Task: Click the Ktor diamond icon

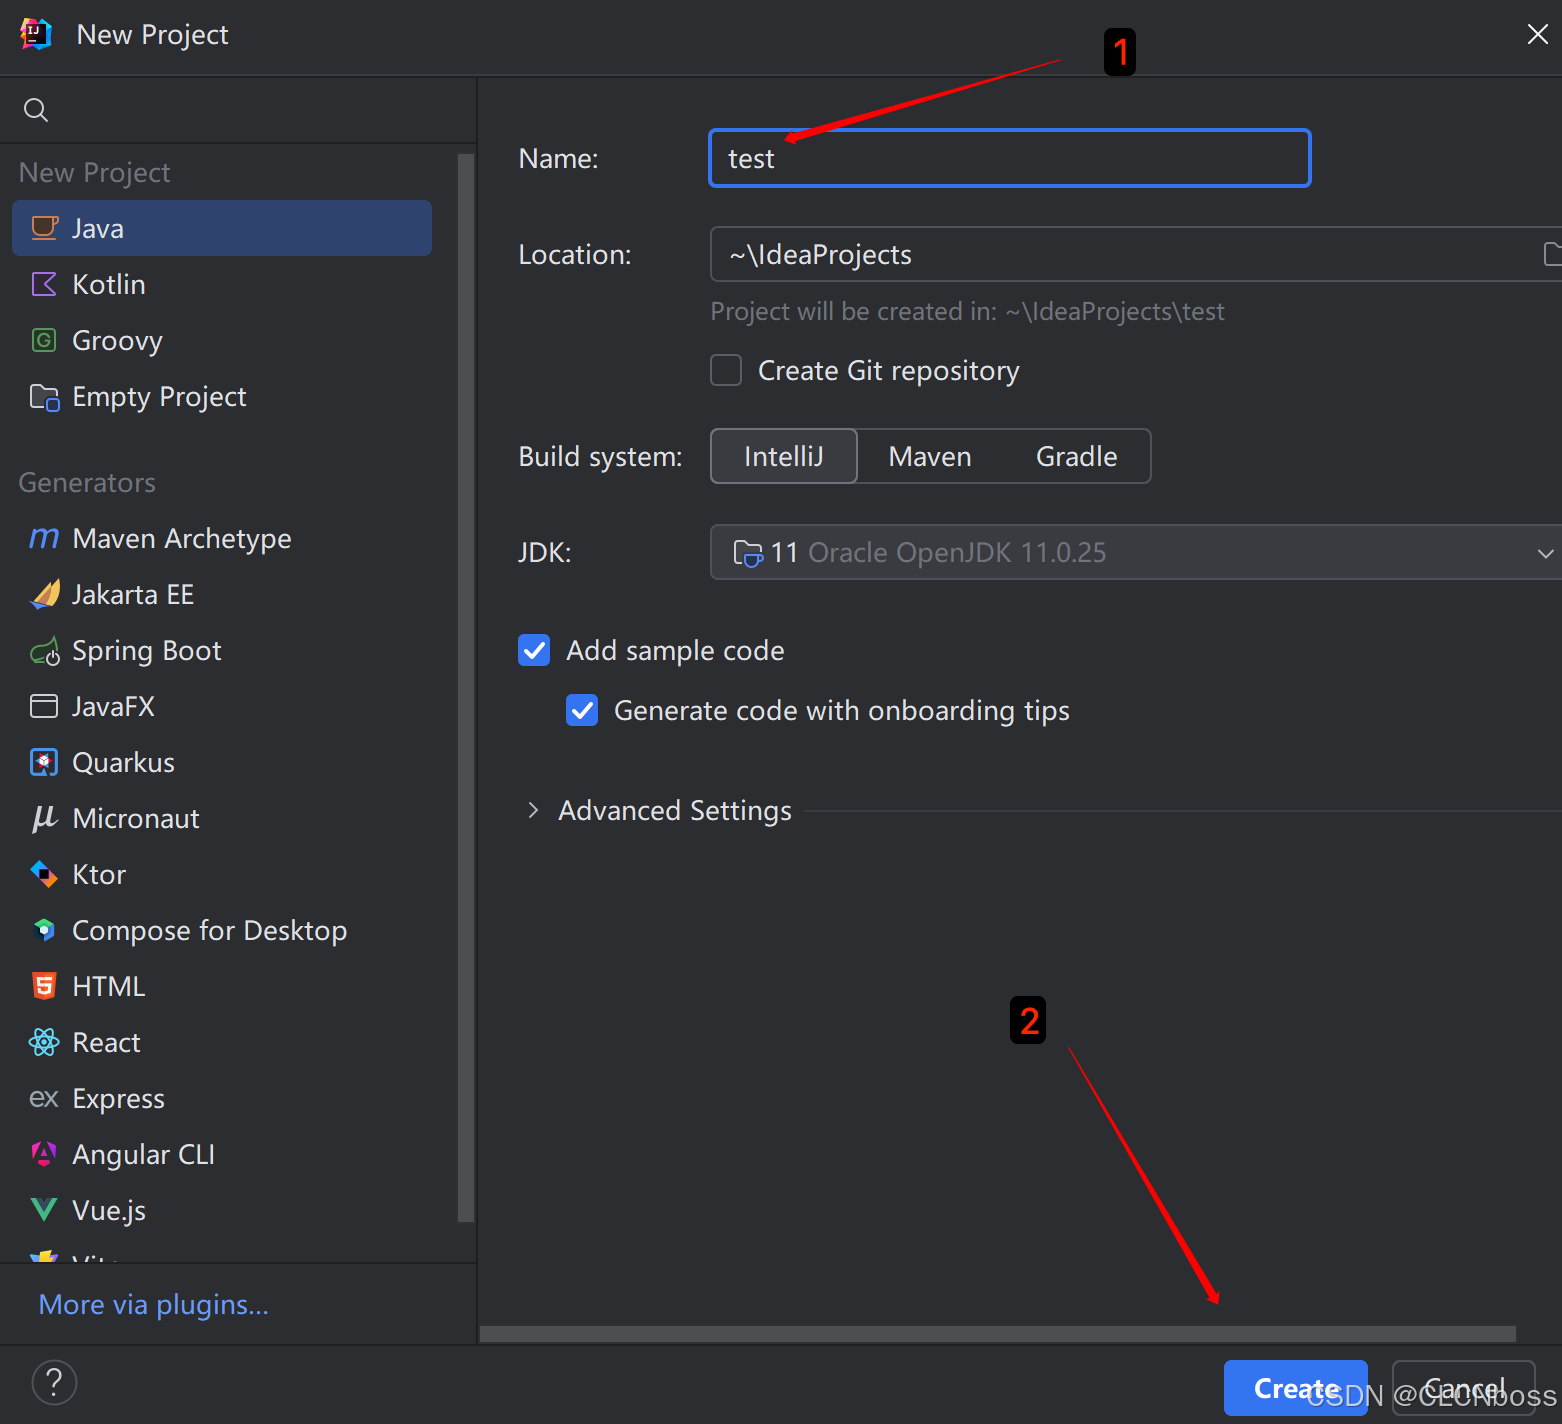Action: (x=44, y=874)
